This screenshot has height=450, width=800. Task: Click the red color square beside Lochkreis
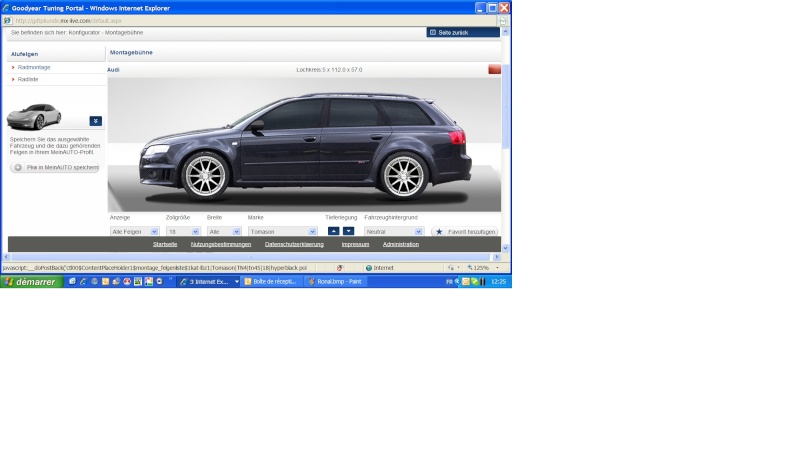click(494, 69)
